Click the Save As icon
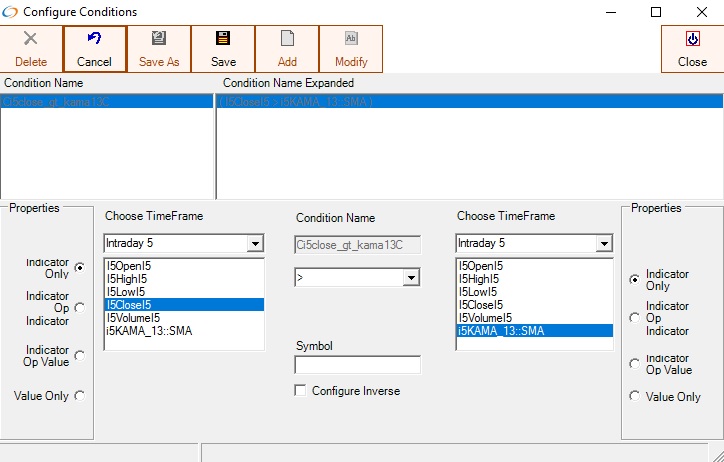The height and width of the screenshot is (462, 724). point(159,39)
